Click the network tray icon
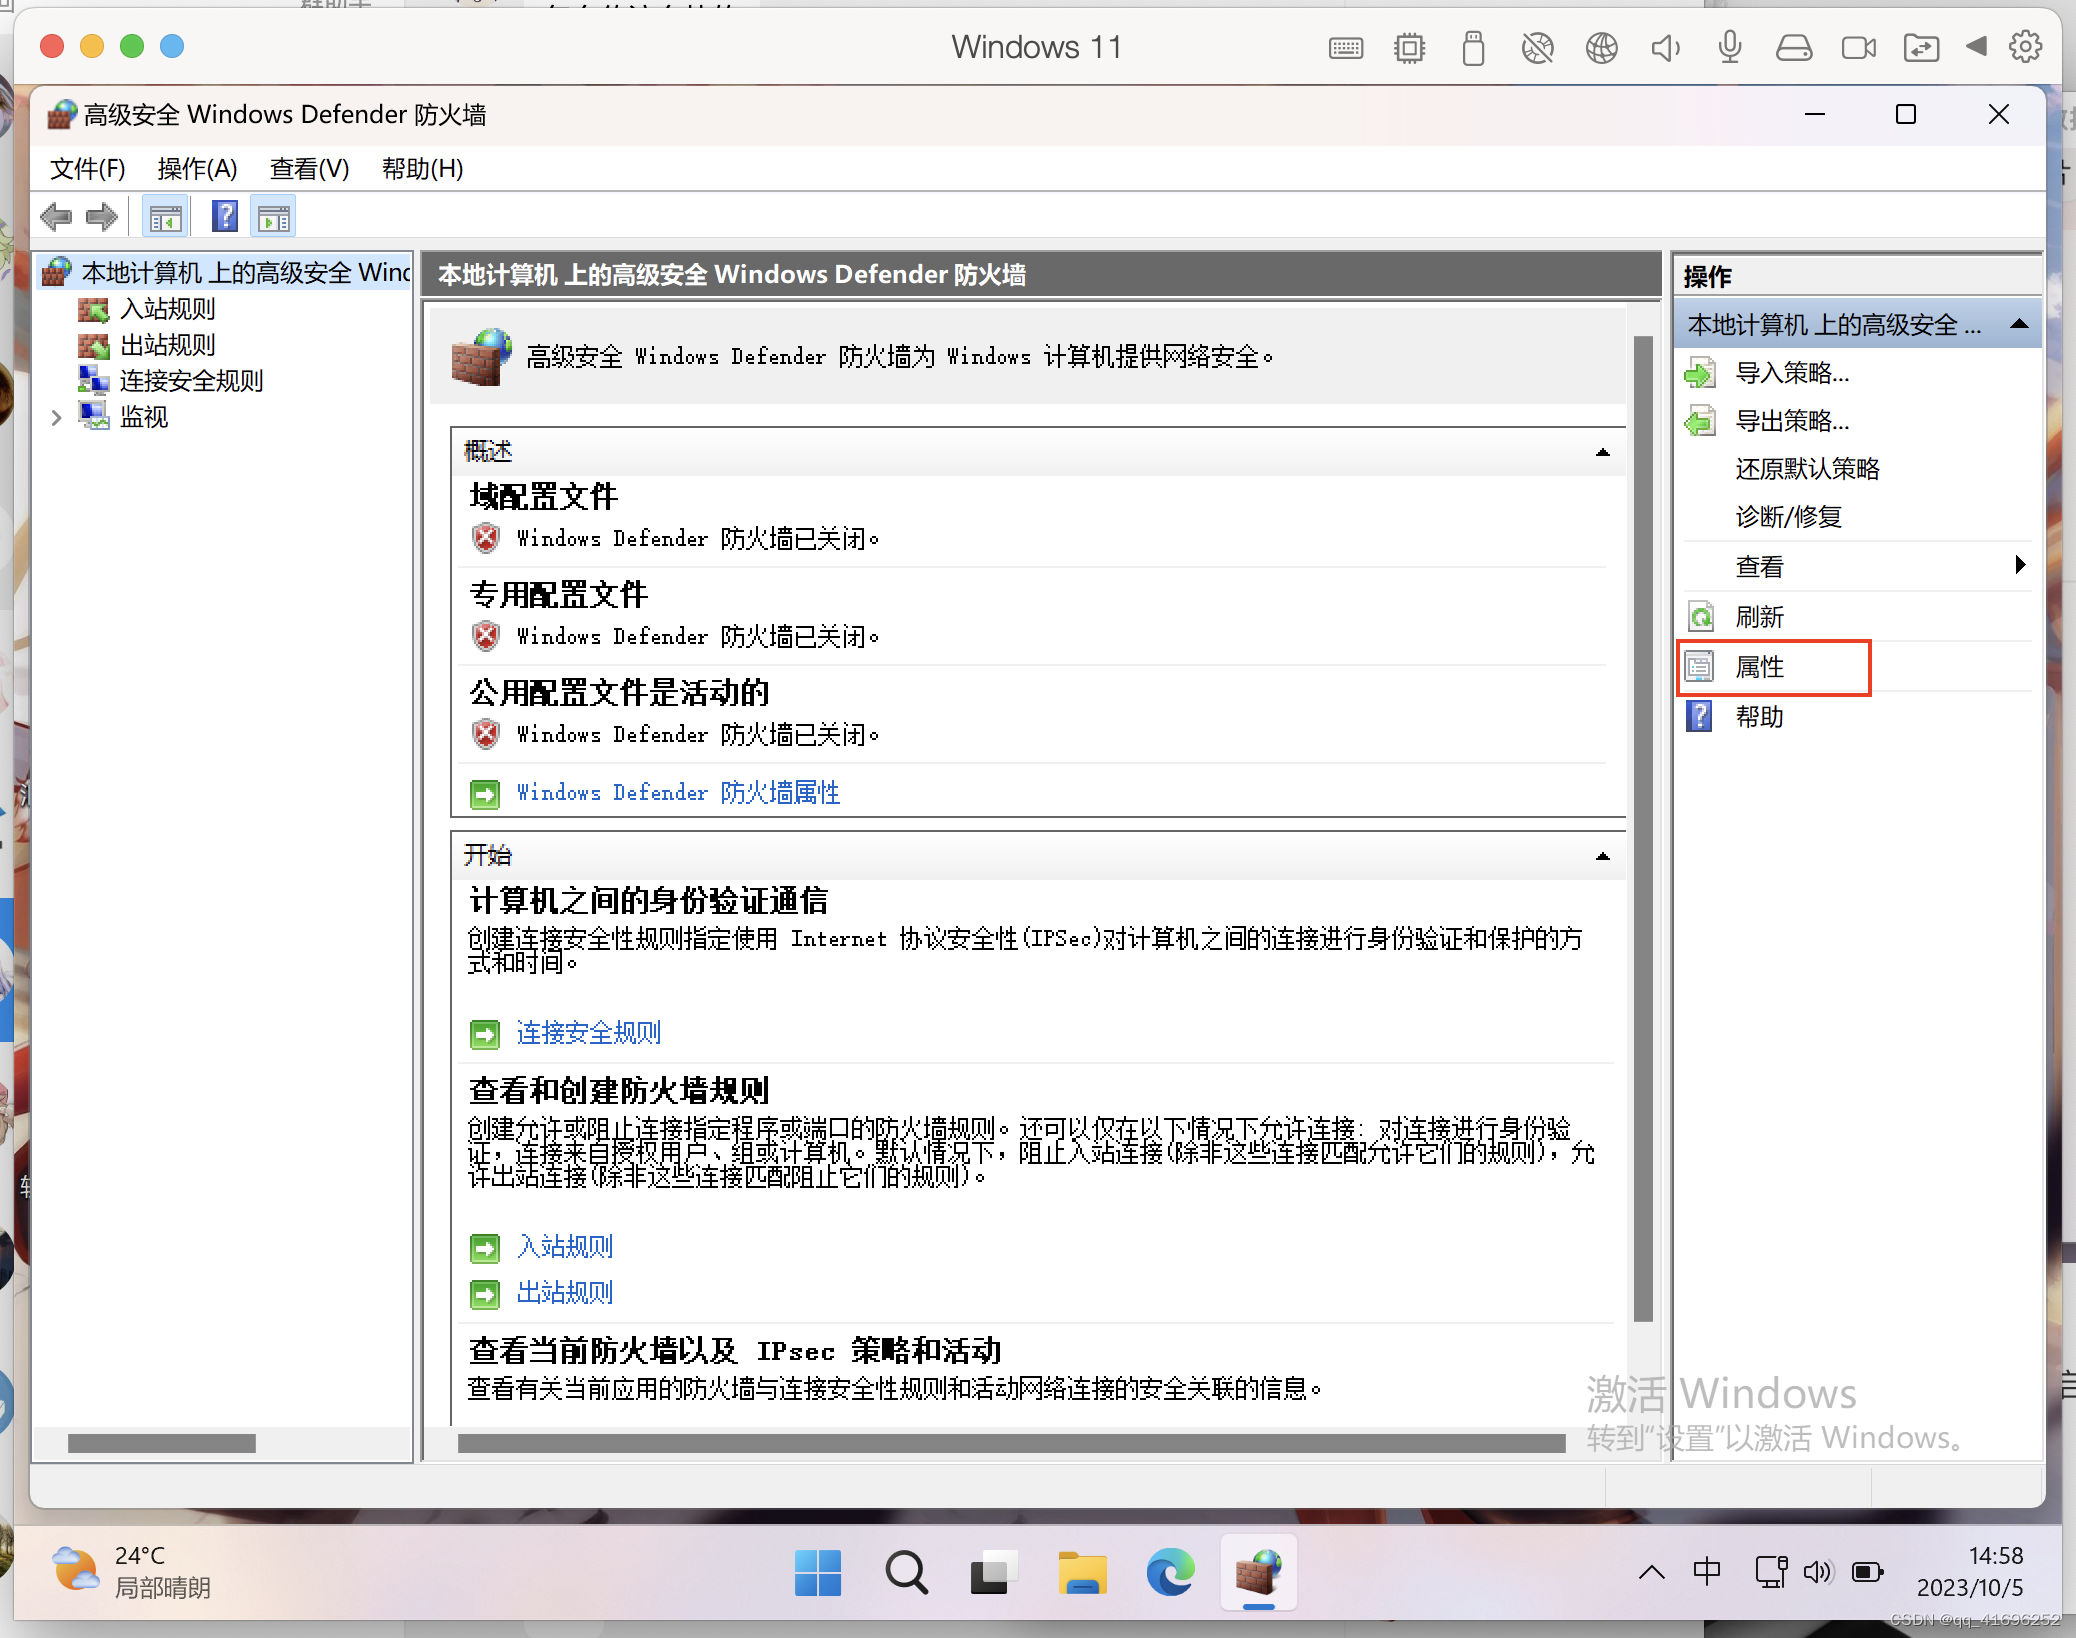 click(x=1771, y=1572)
